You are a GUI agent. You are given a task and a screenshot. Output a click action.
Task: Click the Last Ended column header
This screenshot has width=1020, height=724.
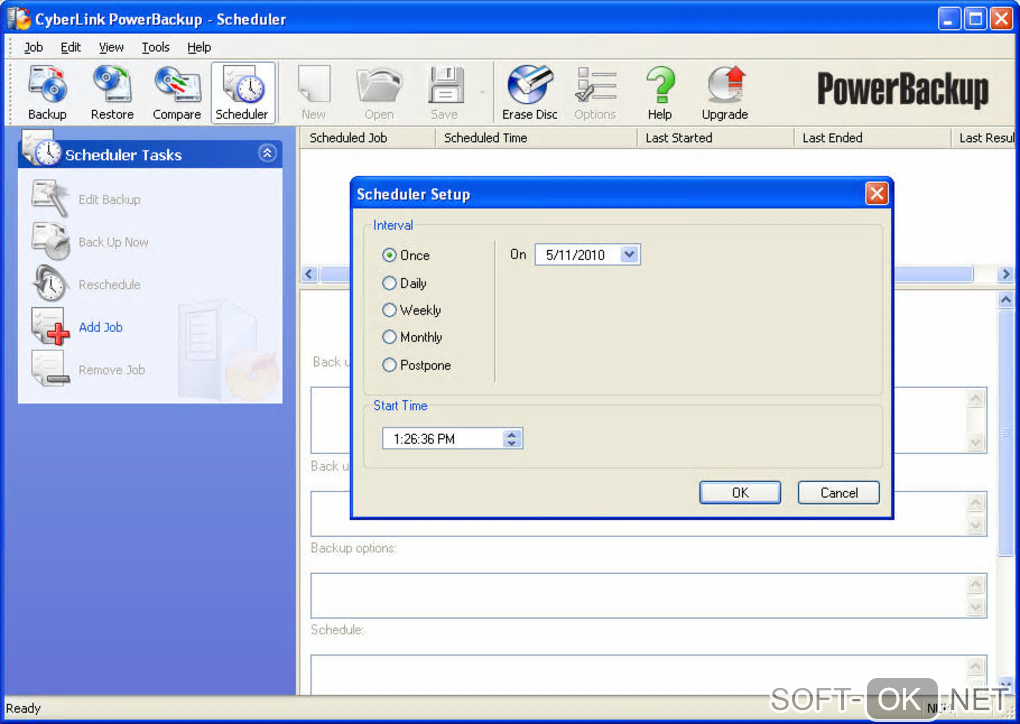coord(872,138)
